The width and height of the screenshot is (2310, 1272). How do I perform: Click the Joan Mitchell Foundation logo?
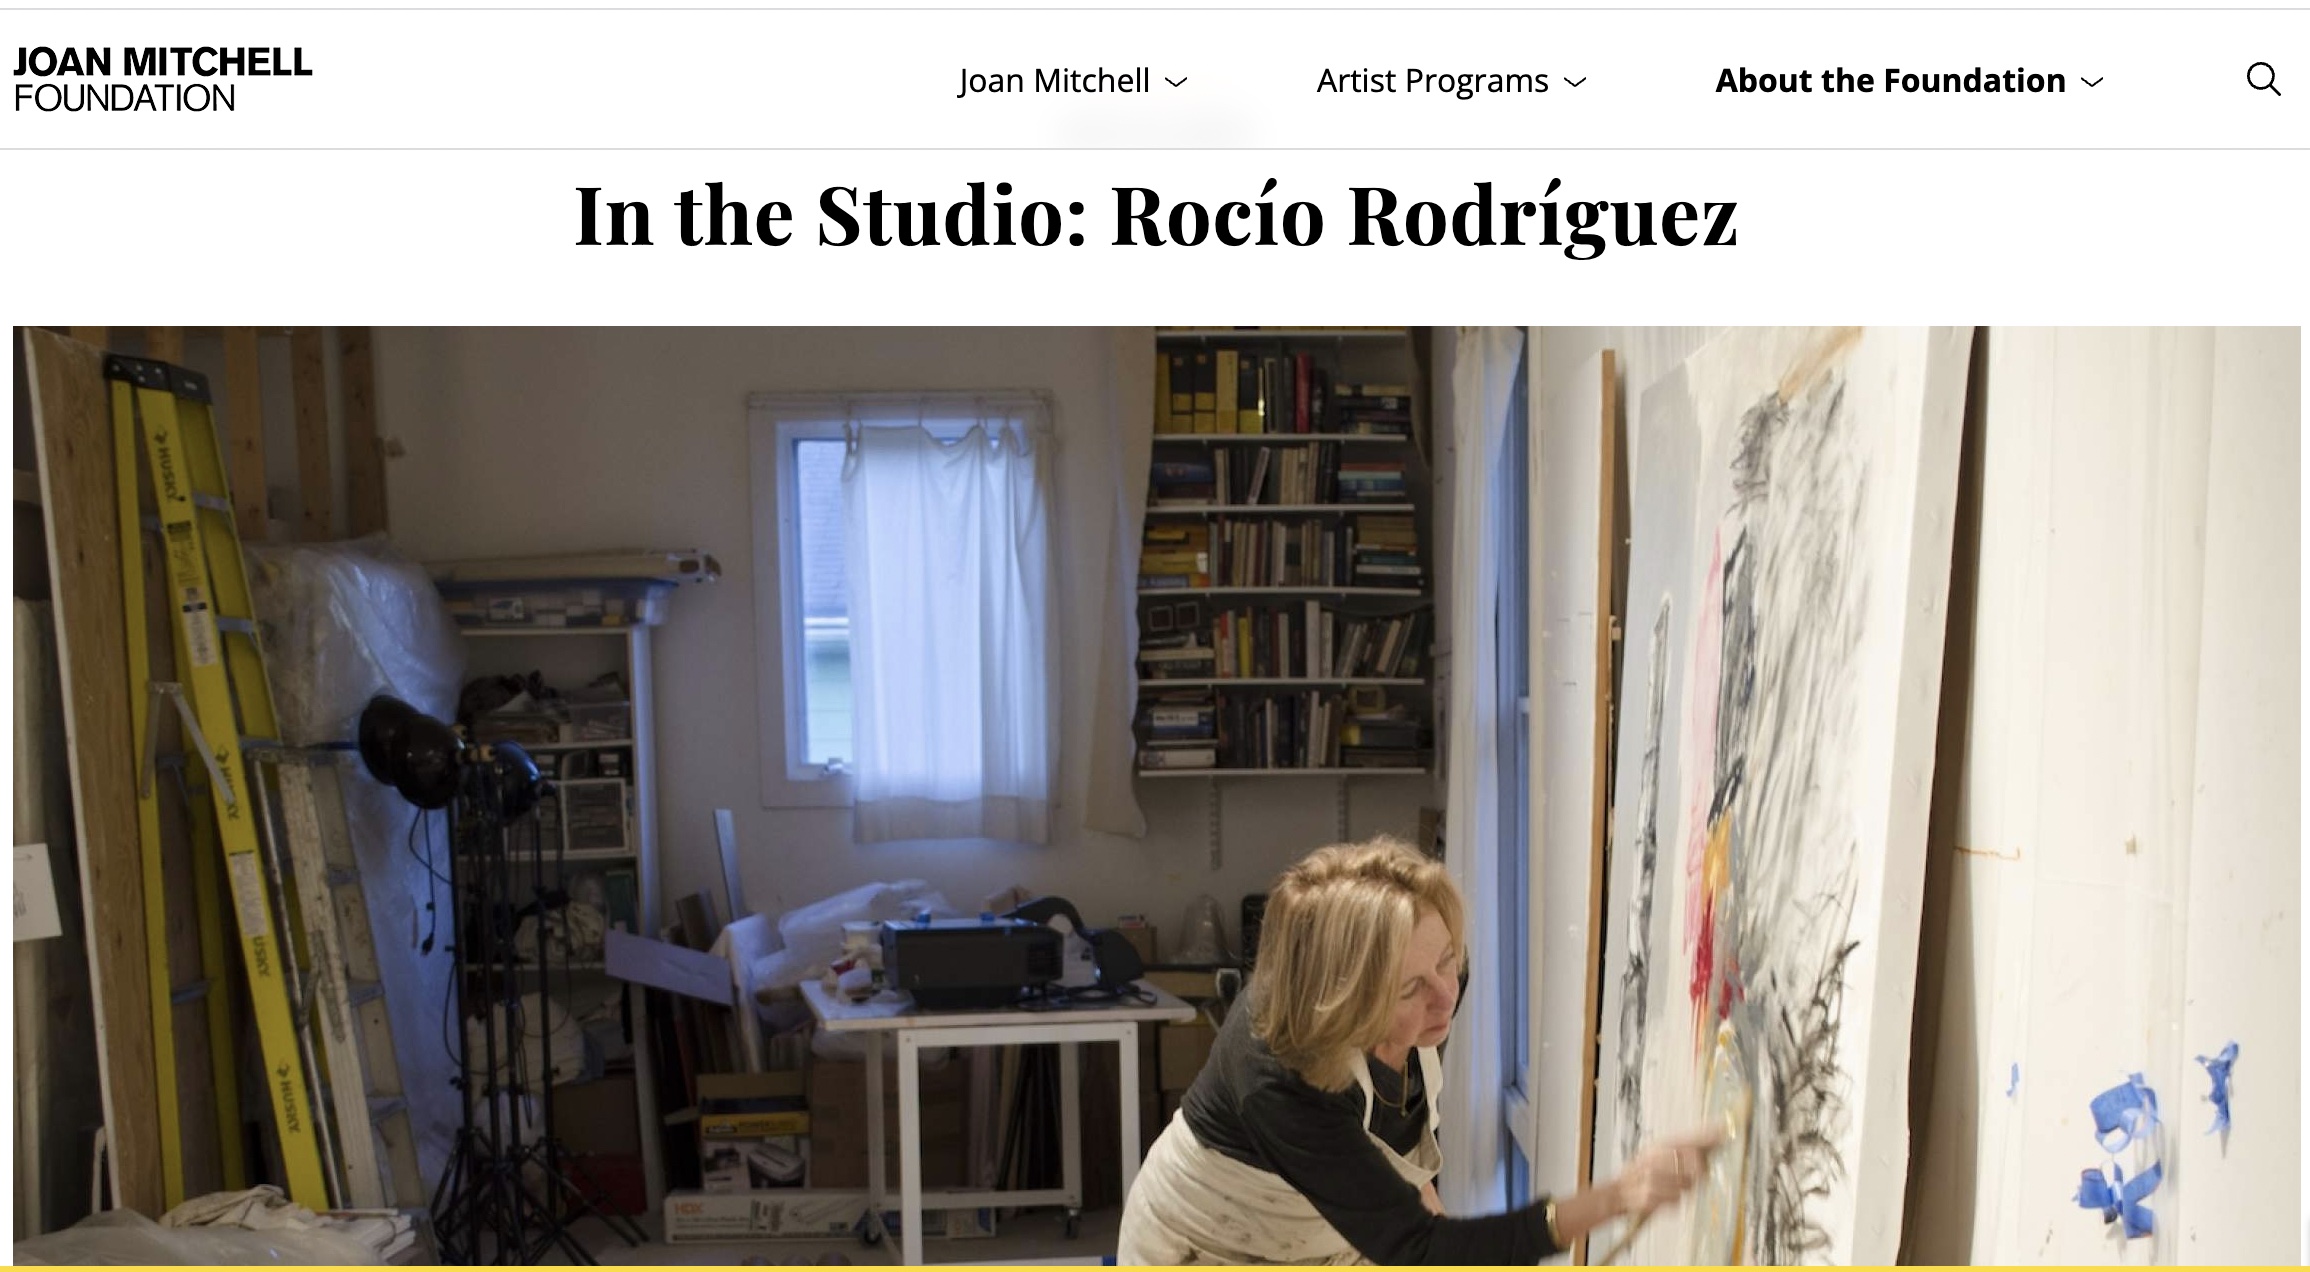163,79
